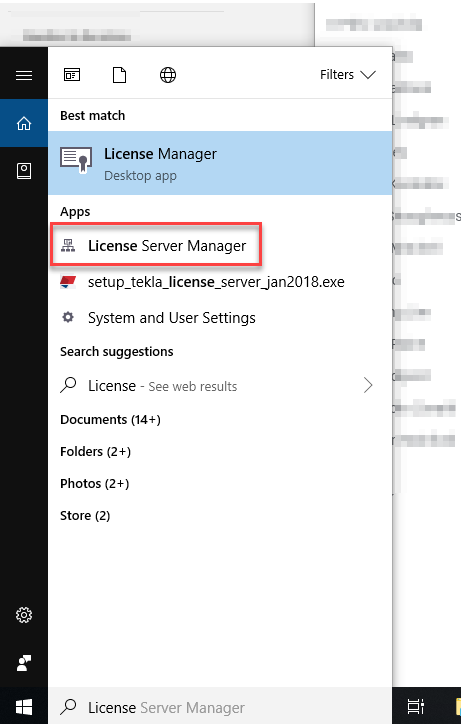461x724 pixels.
Task: Run setup_tekla_license_server_jan2018.exe
Action: click(x=220, y=282)
